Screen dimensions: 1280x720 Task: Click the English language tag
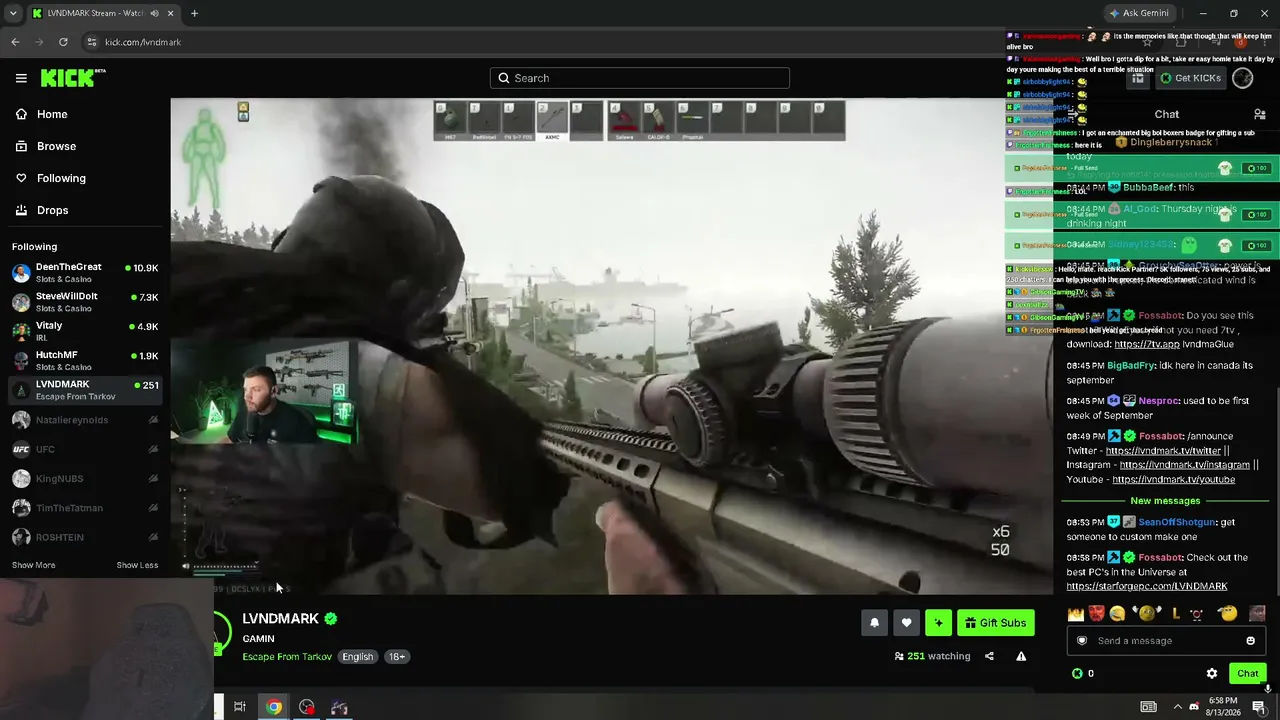357,657
